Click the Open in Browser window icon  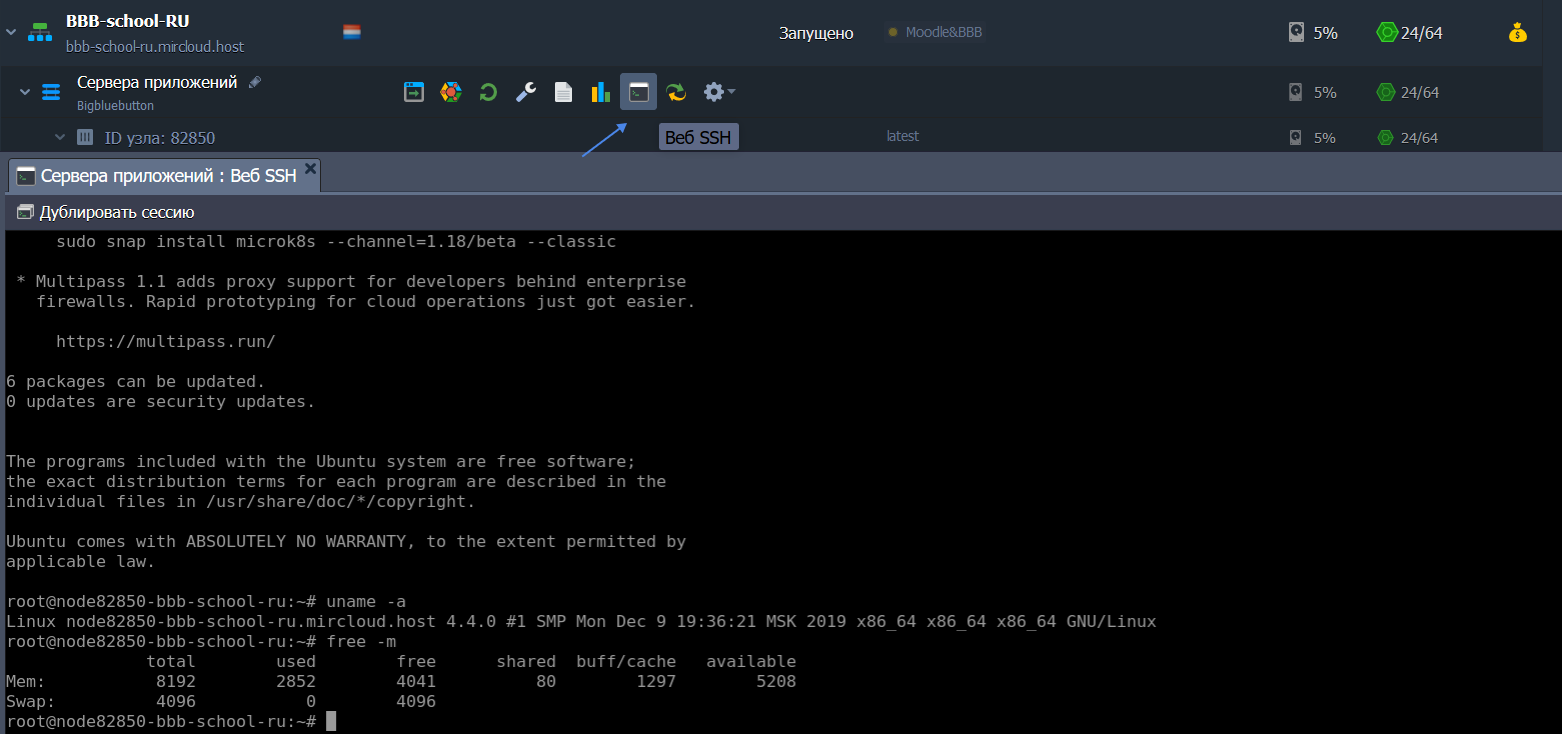(x=413, y=92)
